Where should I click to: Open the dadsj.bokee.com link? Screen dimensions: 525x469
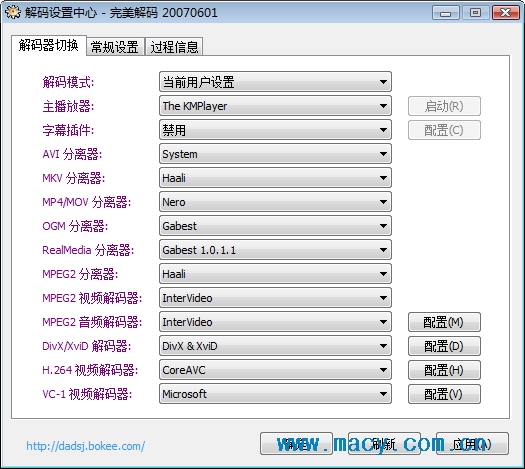(85, 446)
